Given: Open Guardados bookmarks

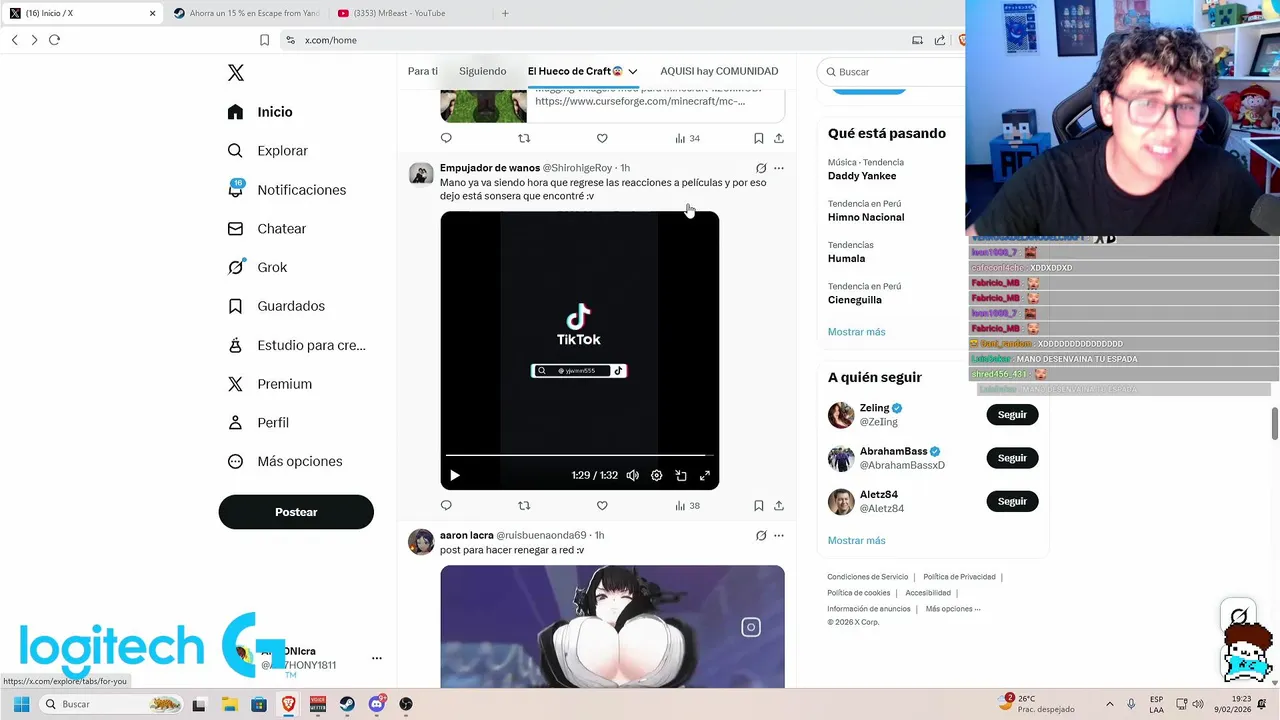Looking at the screenshot, I should (x=276, y=306).
